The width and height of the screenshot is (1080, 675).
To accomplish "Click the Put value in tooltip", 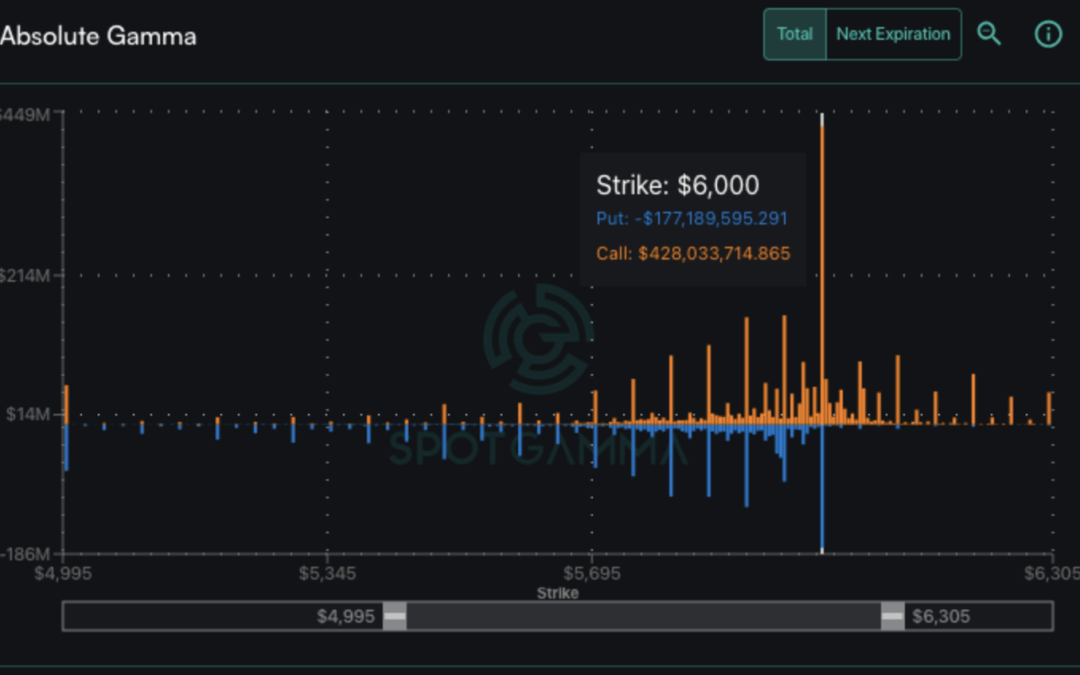I will click(x=692, y=219).
